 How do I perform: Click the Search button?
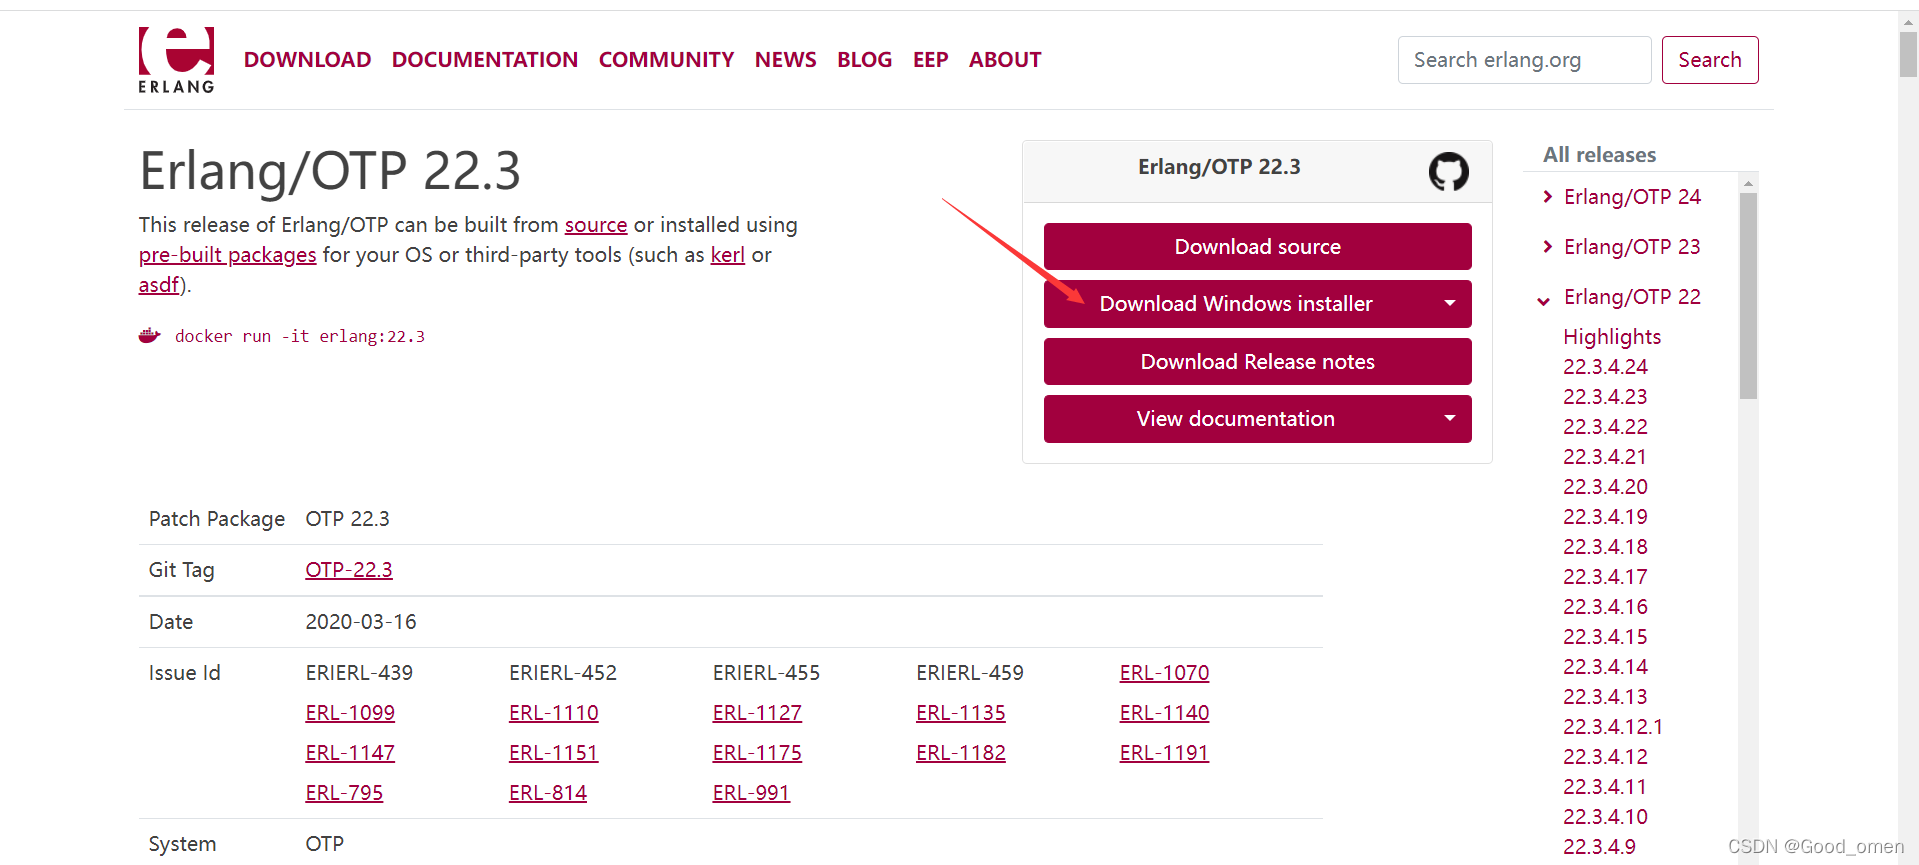[x=1710, y=60]
